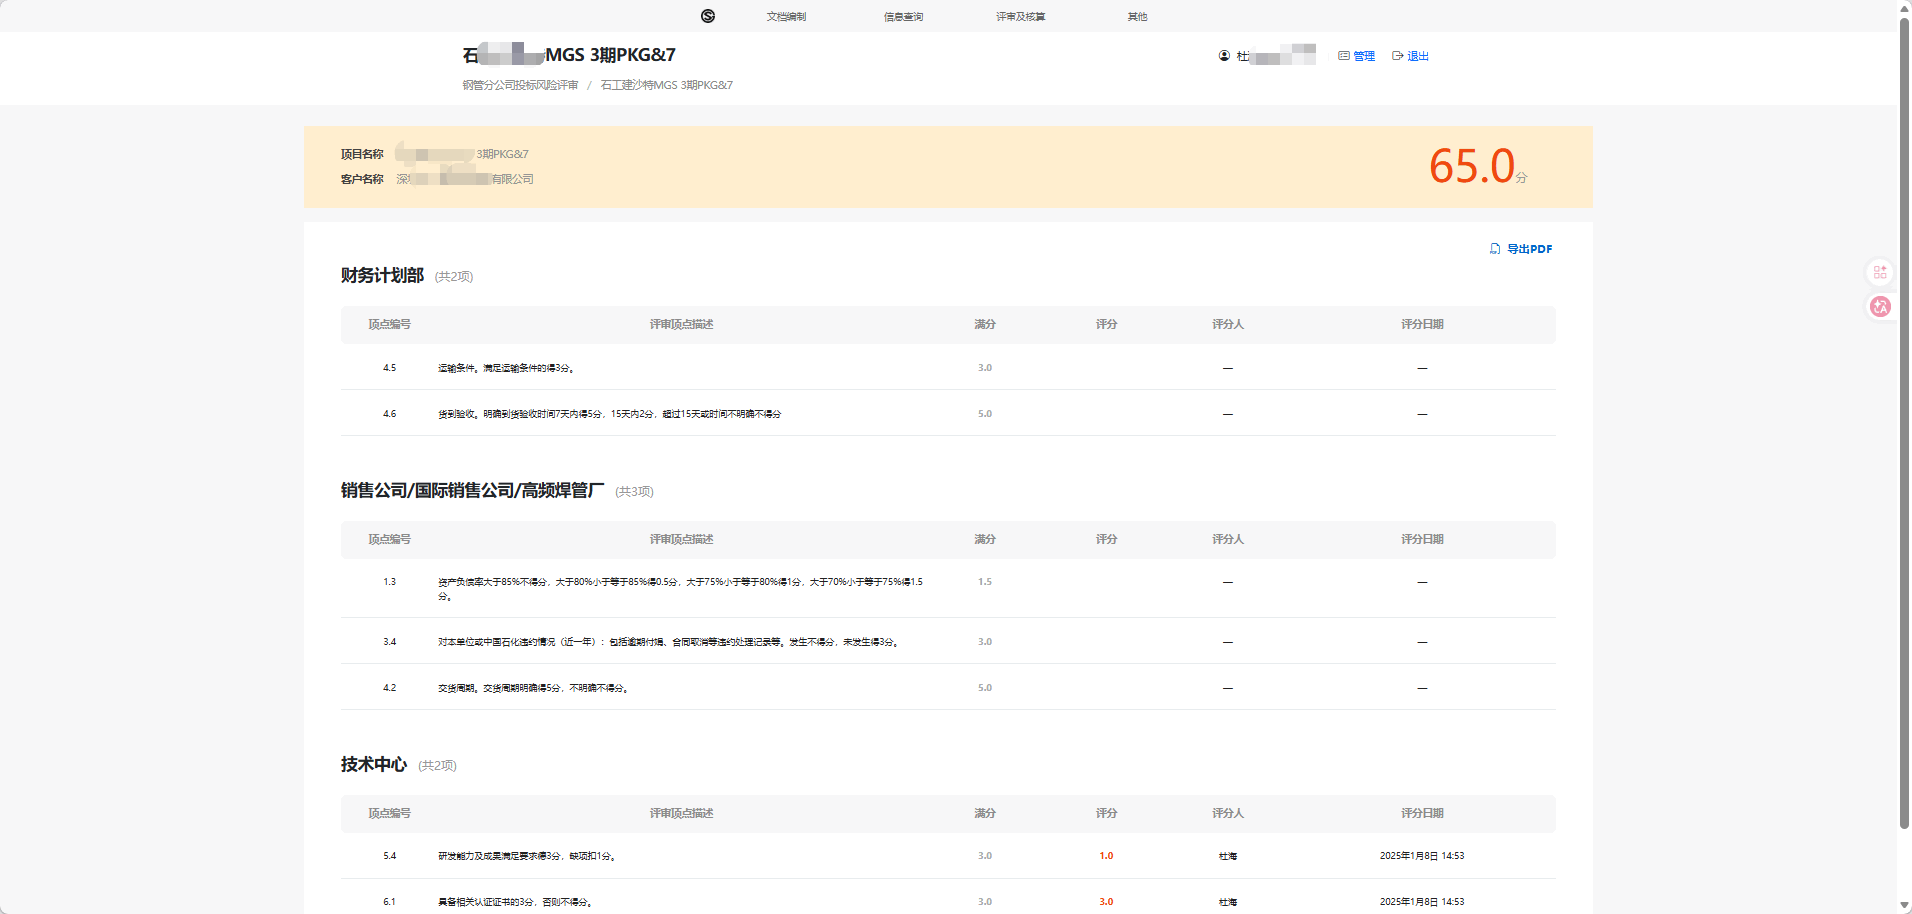Screen dimensions: 1912x914
Task: Click the 客户名称 label
Action: tap(362, 179)
